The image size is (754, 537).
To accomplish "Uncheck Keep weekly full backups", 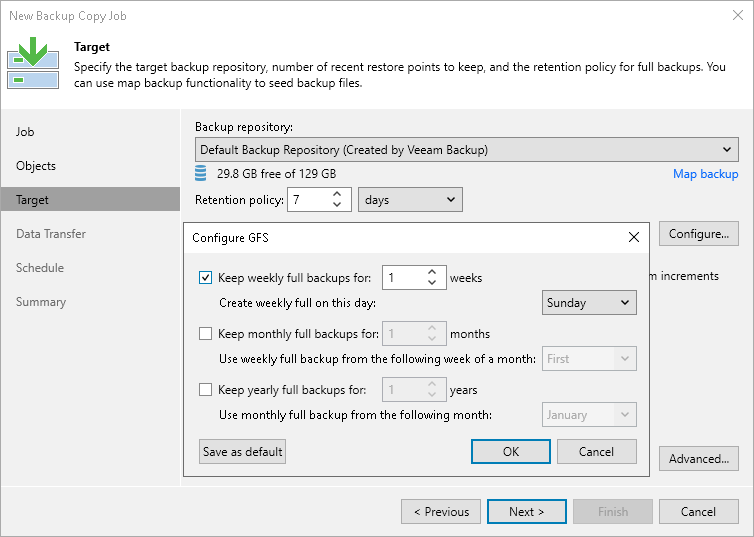I will point(205,277).
